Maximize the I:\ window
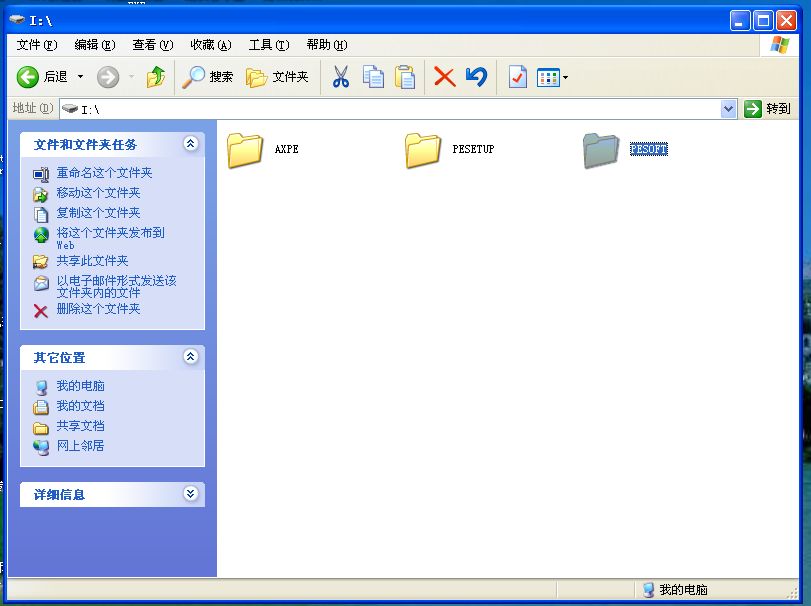This screenshot has width=811, height=606. [x=763, y=21]
